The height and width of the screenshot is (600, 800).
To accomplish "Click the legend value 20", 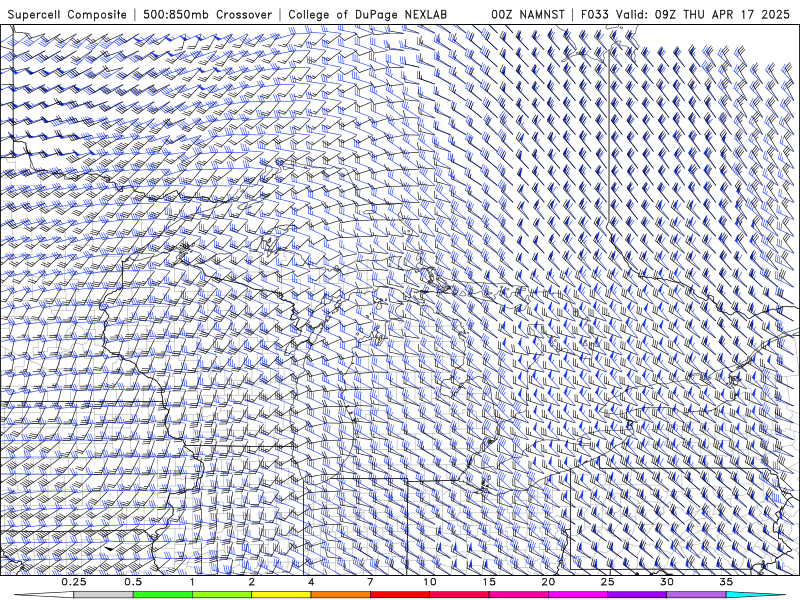I will pos(548,582).
